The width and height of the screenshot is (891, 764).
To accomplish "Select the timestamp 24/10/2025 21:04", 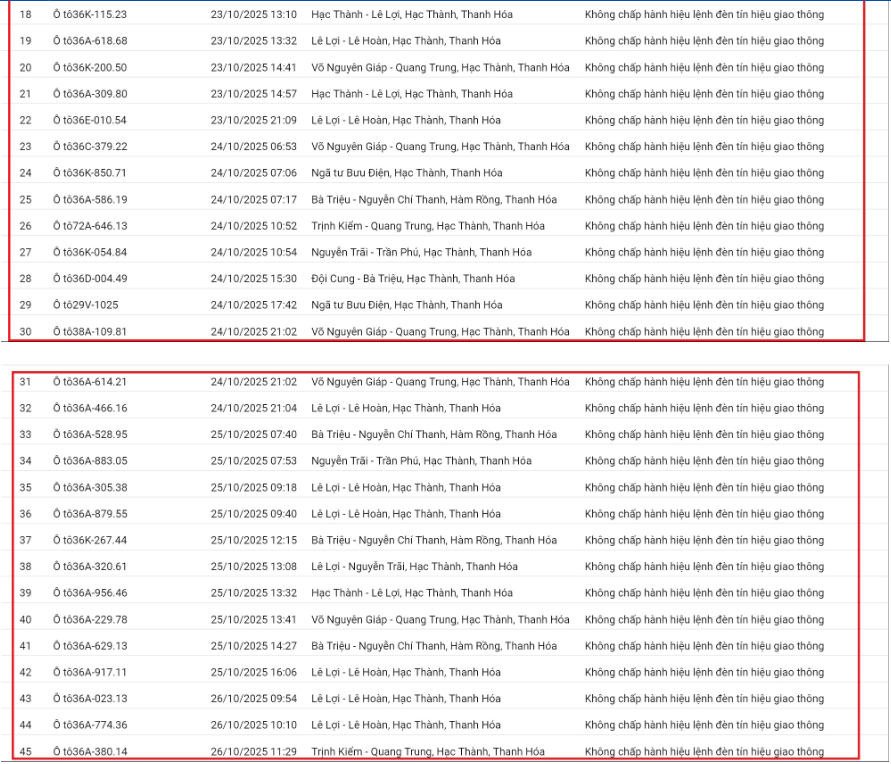I will (x=253, y=408).
